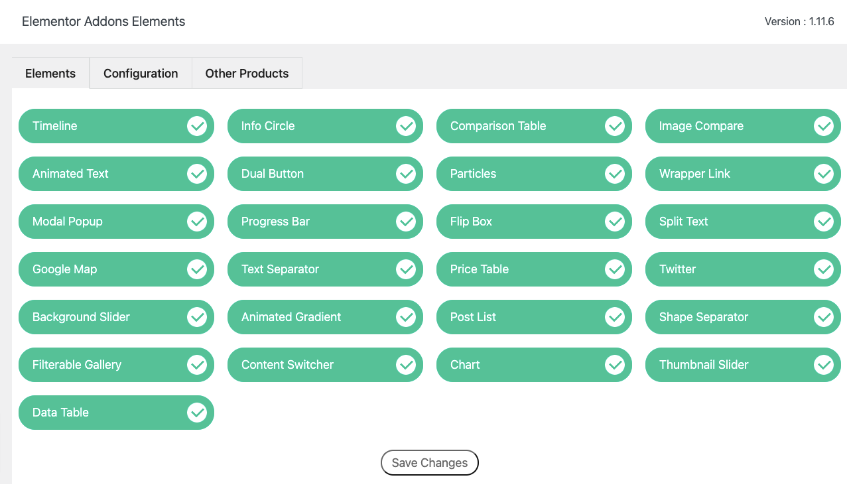
Task: Click the checkmark icon on Comparison Table
Action: 615,126
